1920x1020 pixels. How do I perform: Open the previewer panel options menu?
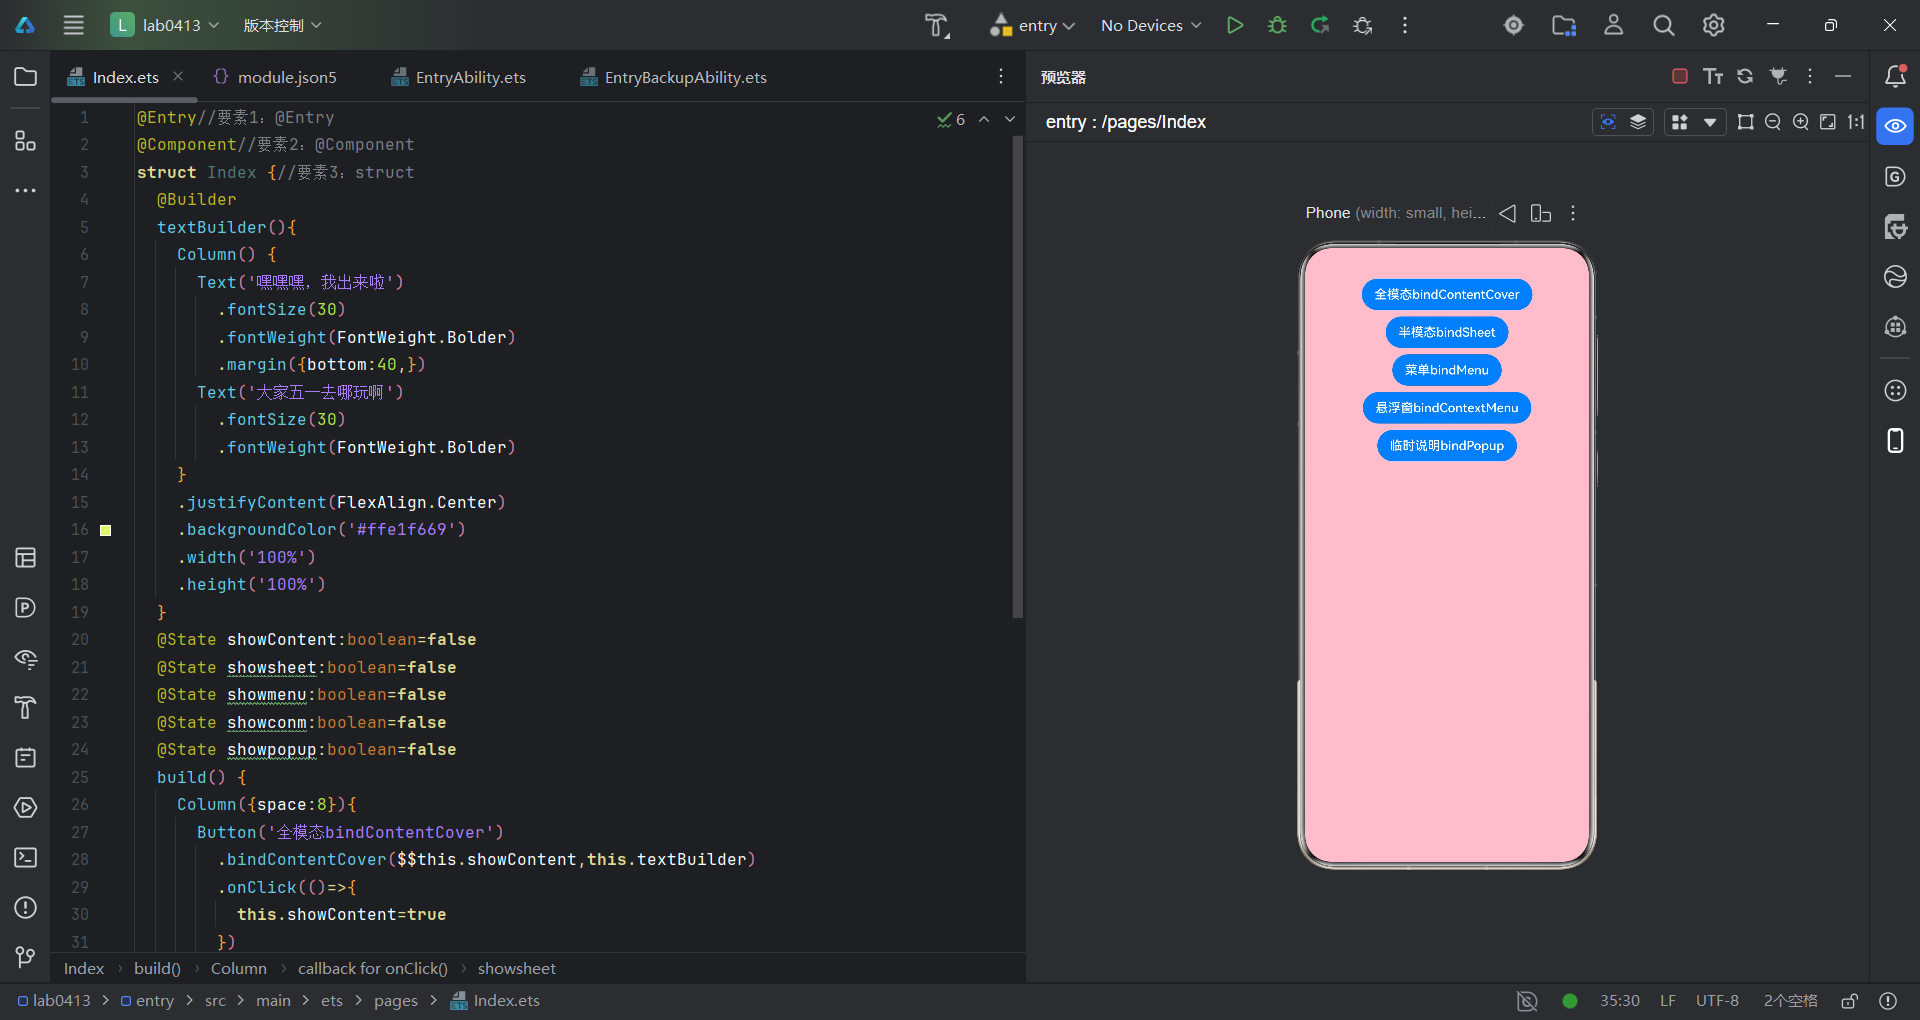click(1810, 76)
